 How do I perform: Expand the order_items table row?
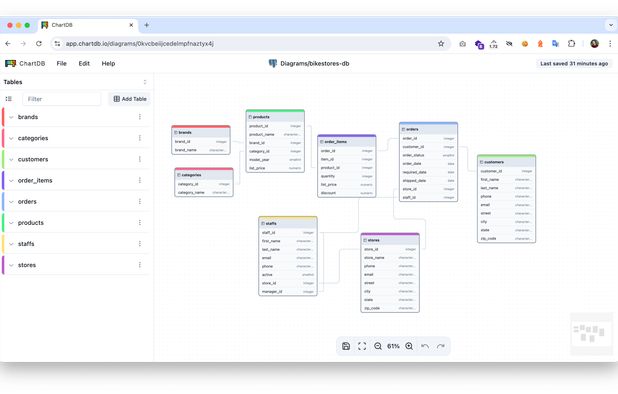pyautogui.click(x=11, y=180)
